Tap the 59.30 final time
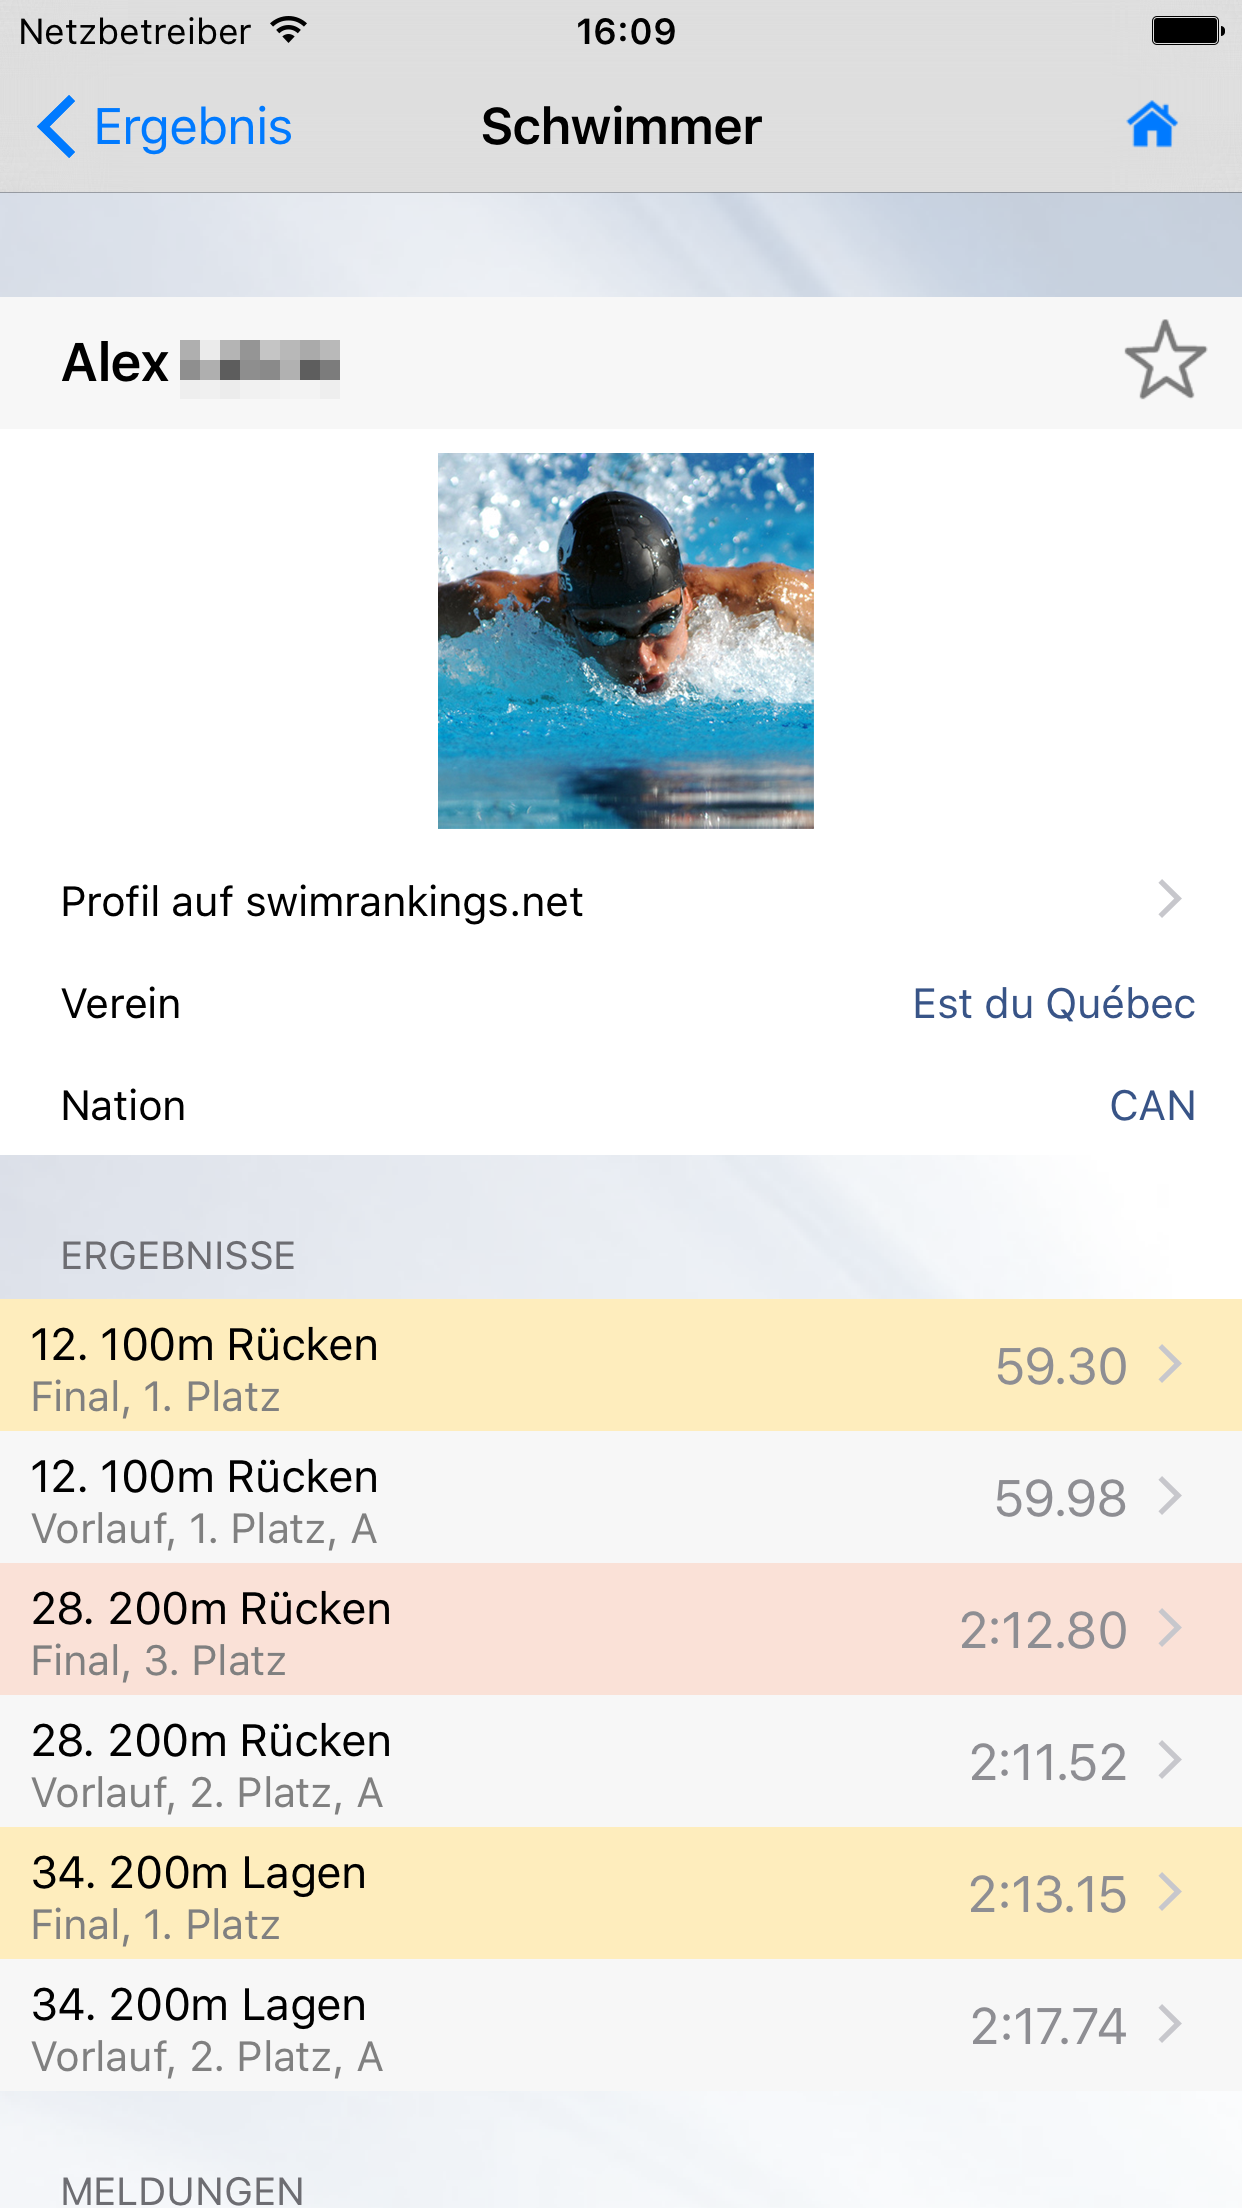 [1060, 1366]
